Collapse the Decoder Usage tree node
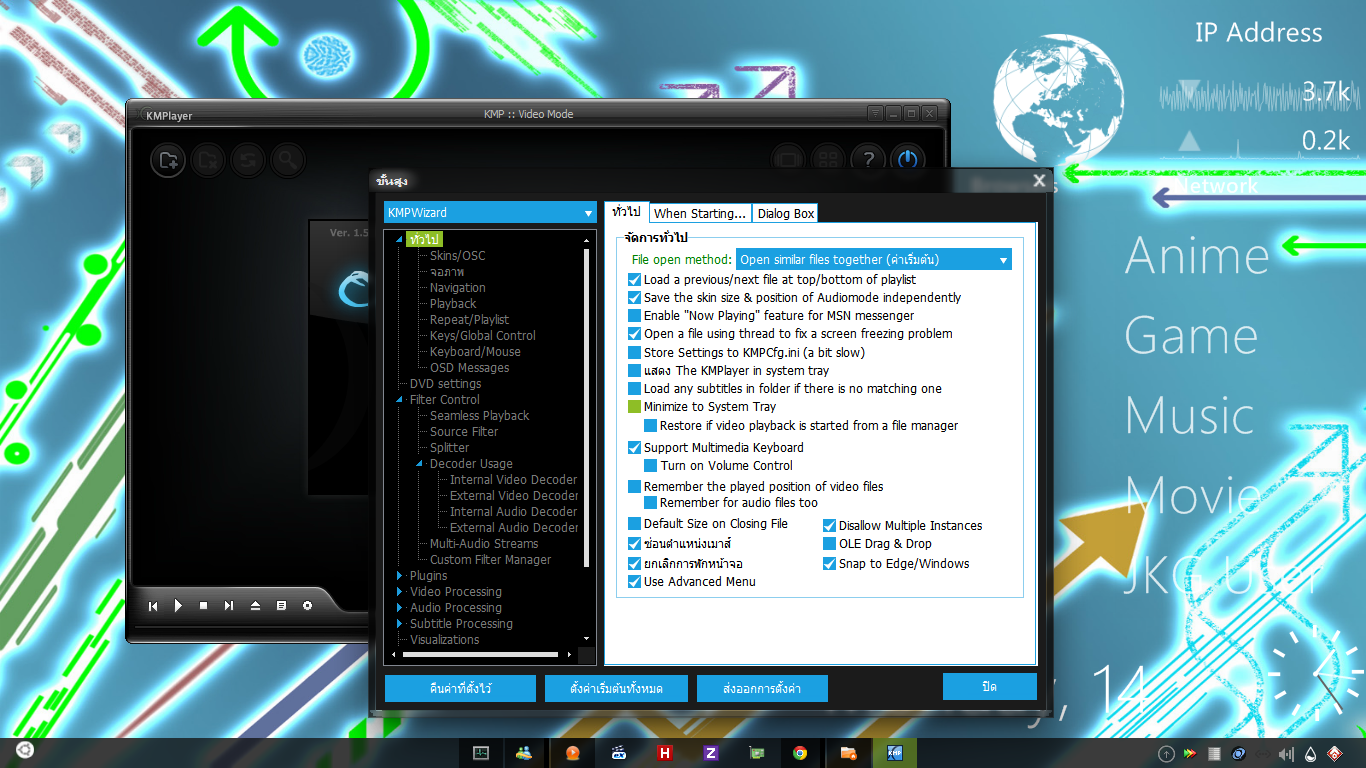The height and width of the screenshot is (768, 1366). tap(420, 464)
